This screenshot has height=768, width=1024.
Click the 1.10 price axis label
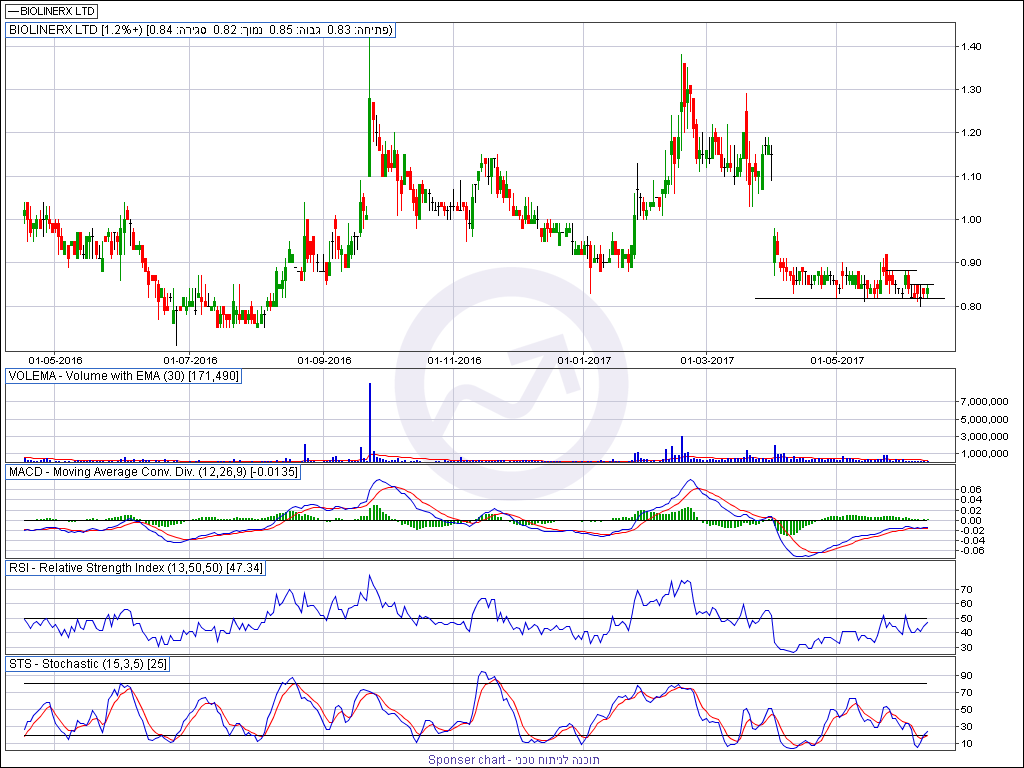970,176
